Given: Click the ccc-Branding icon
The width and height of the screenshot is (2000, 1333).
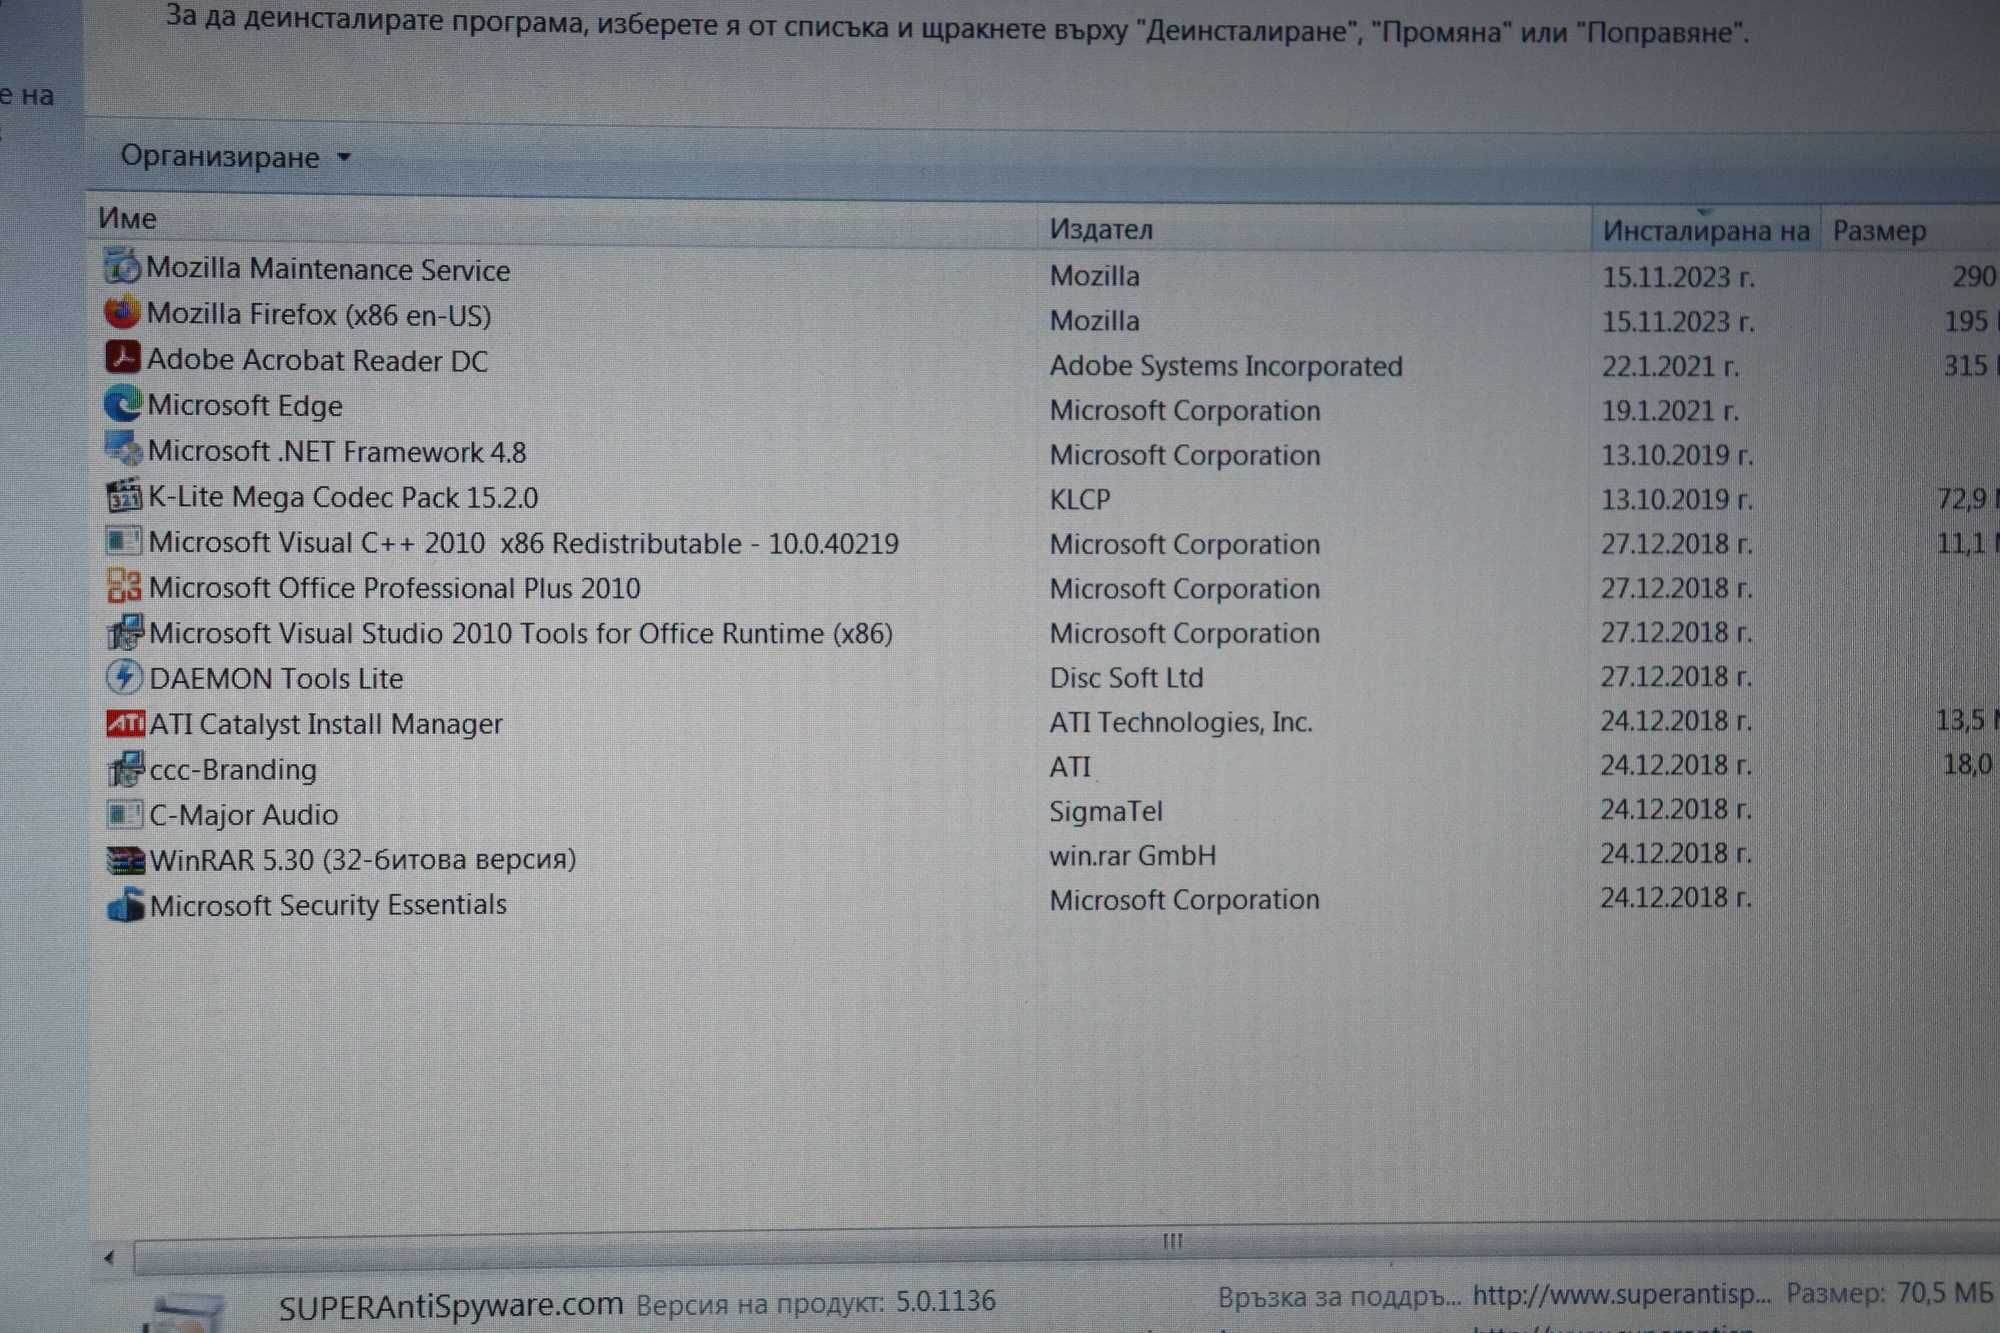Looking at the screenshot, I should pos(125,768).
